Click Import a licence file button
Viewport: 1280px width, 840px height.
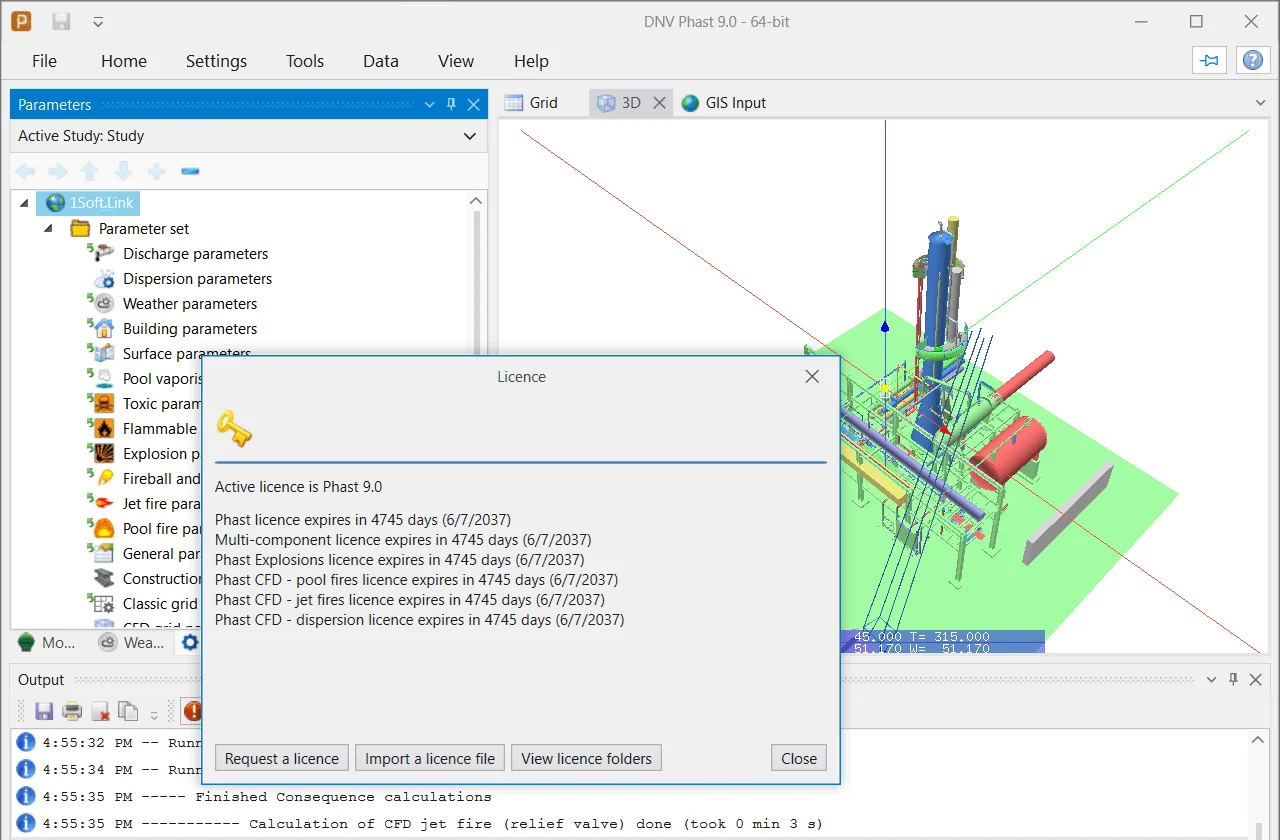click(x=430, y=758)
